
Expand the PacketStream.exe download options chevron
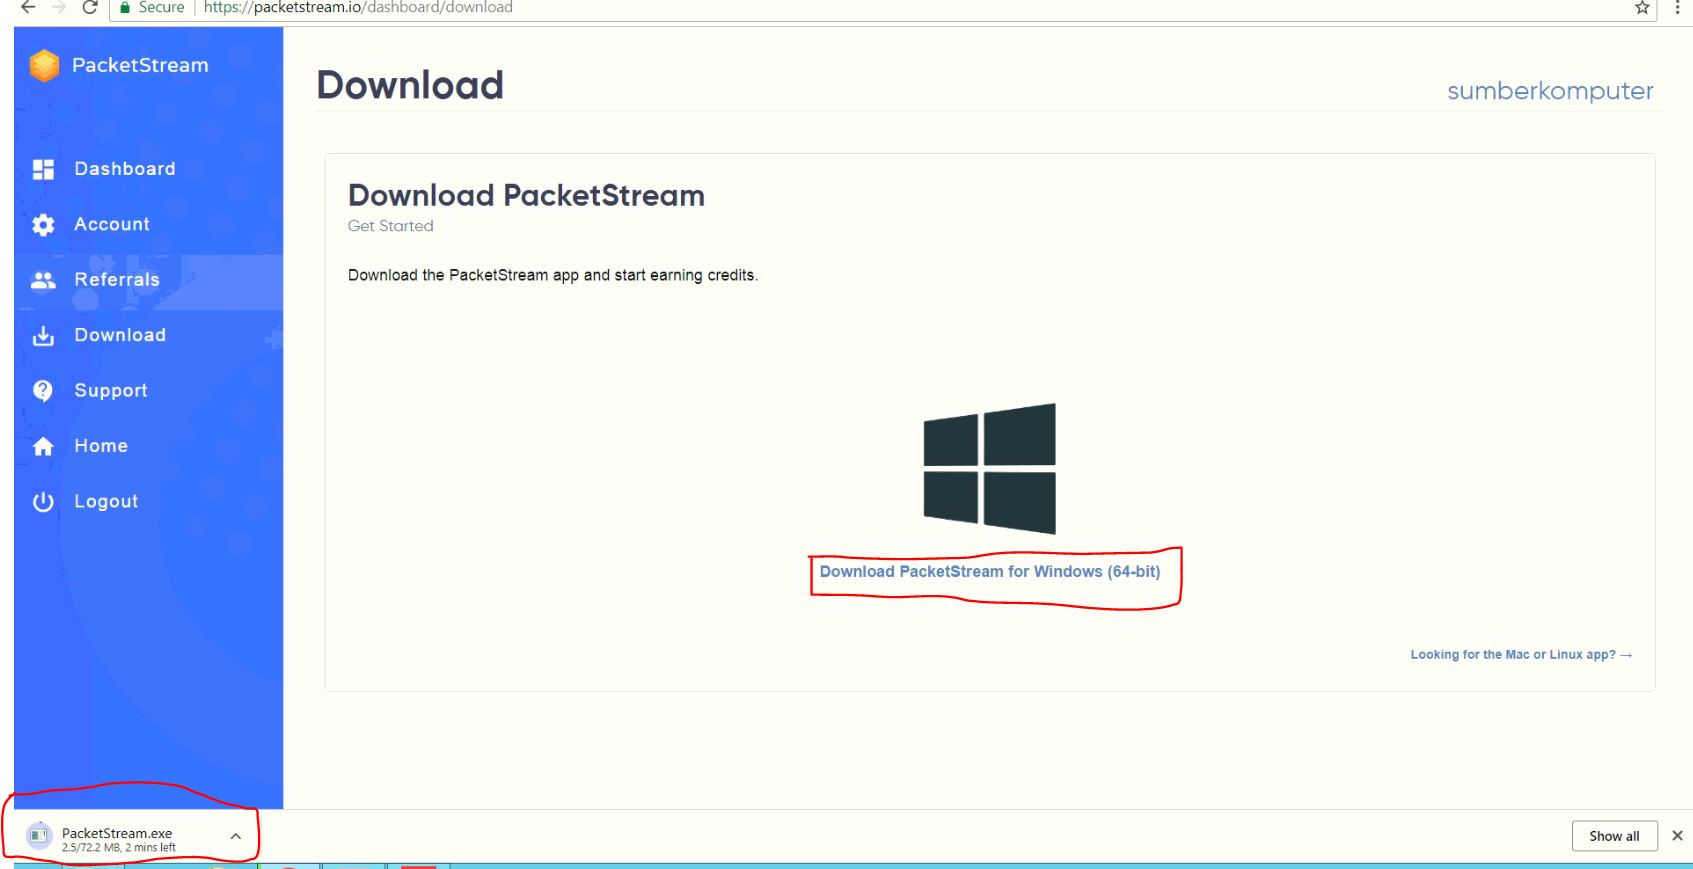[x=236, y=836]
